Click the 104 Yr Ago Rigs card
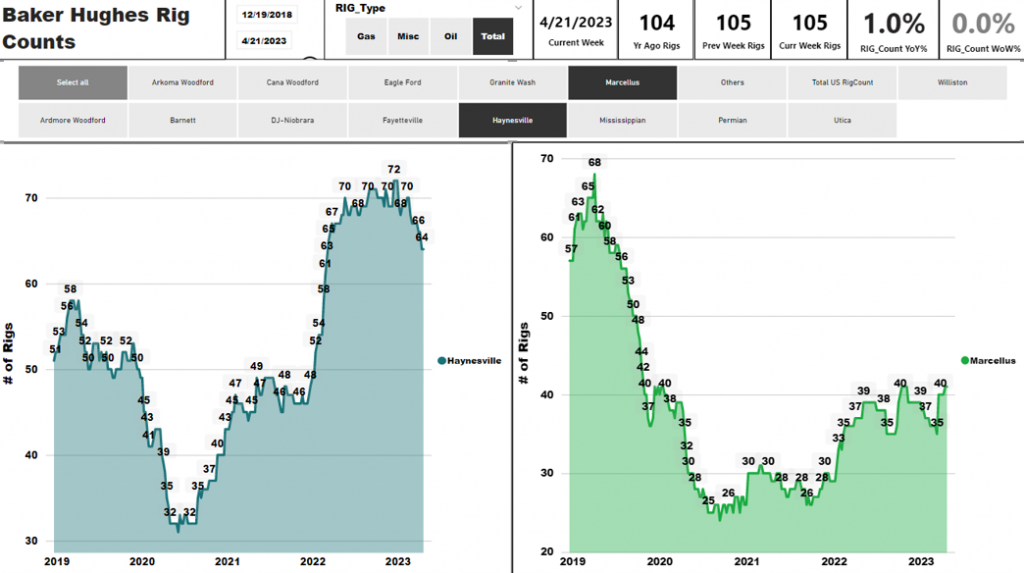 click(x=656, y=30)
